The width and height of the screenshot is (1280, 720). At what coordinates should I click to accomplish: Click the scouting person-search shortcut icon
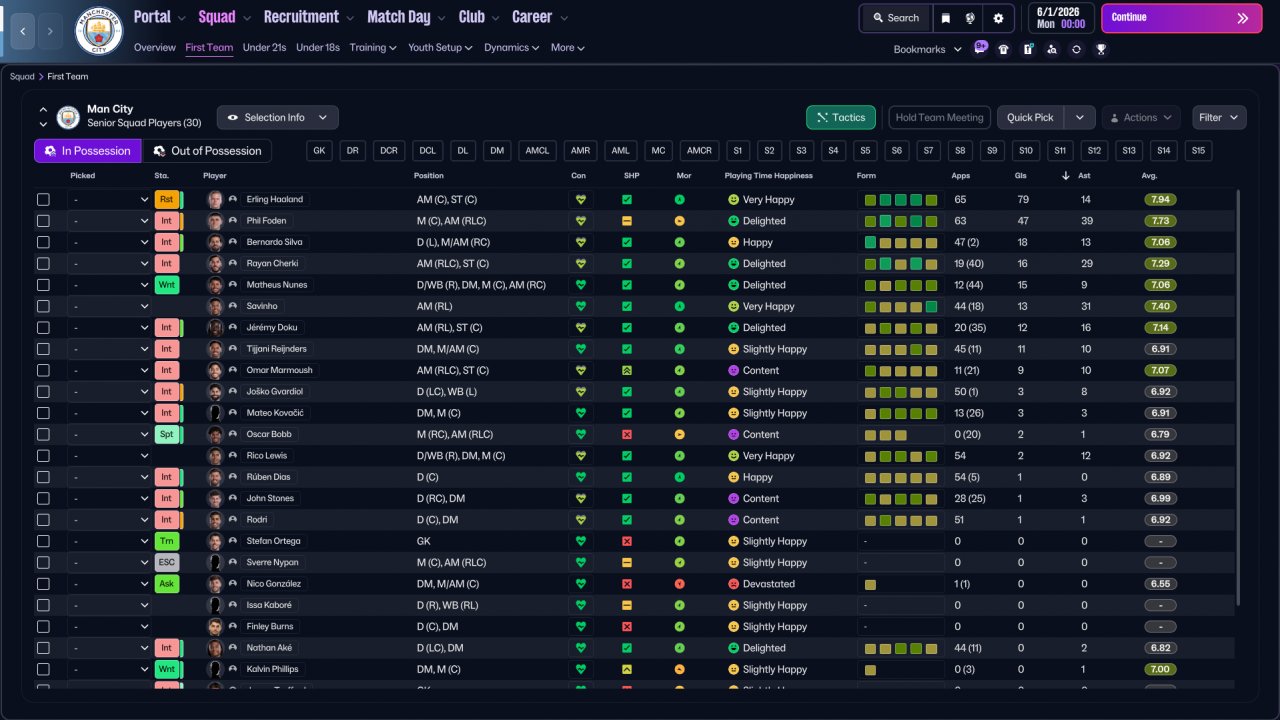[1052, 49]
